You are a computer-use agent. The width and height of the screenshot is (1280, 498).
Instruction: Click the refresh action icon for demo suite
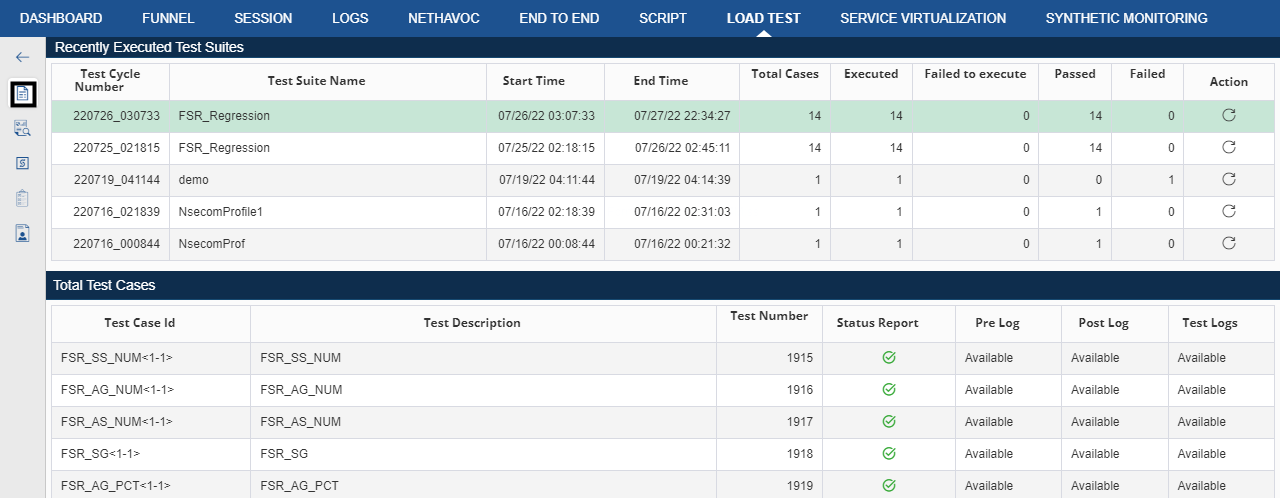click(x=1229, y=180)
